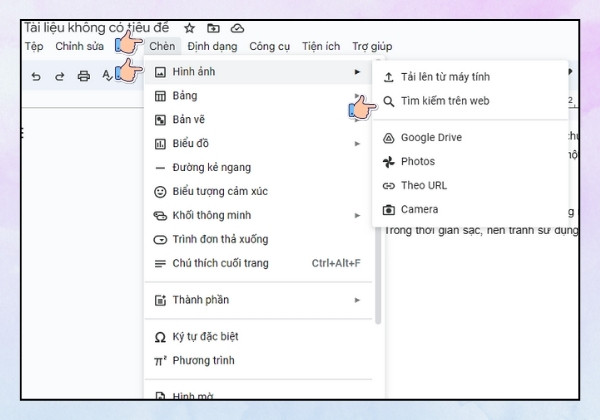Viewport: 600px width, 420px height.
Task: Choose Tải lên từ máy tính
Action: tap(470, 77)
